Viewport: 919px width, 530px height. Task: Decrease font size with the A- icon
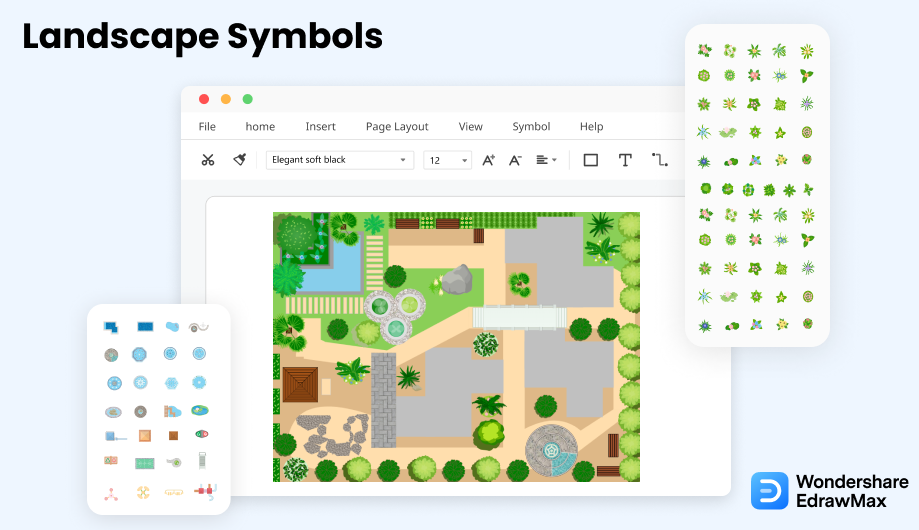click(x=515, y=160)
